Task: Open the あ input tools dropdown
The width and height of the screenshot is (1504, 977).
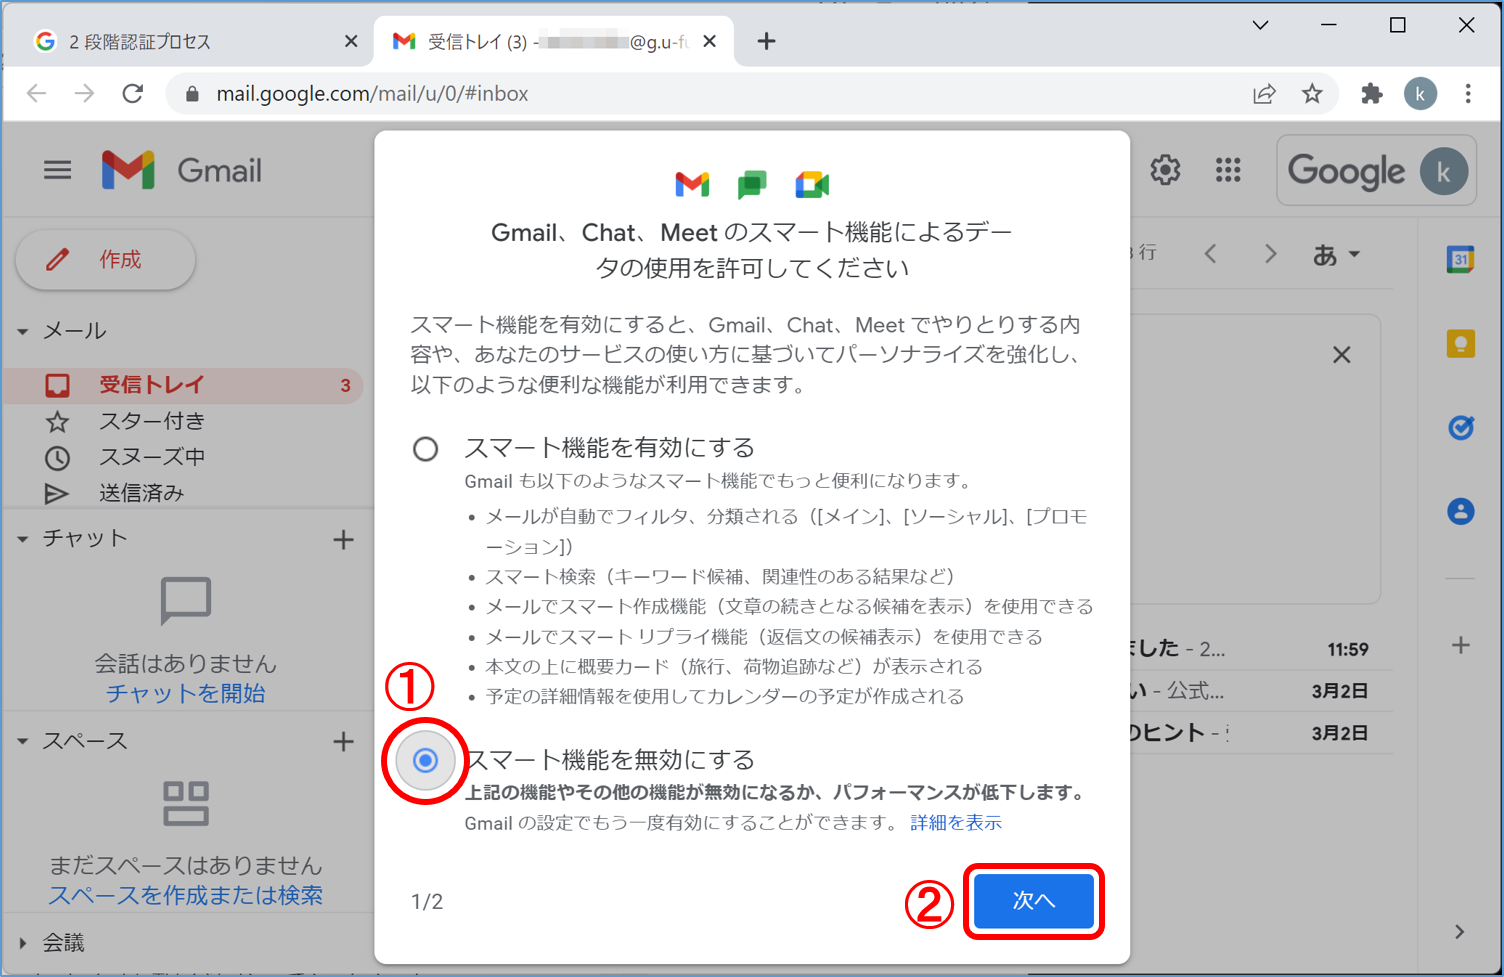Action: (1337, 255)
